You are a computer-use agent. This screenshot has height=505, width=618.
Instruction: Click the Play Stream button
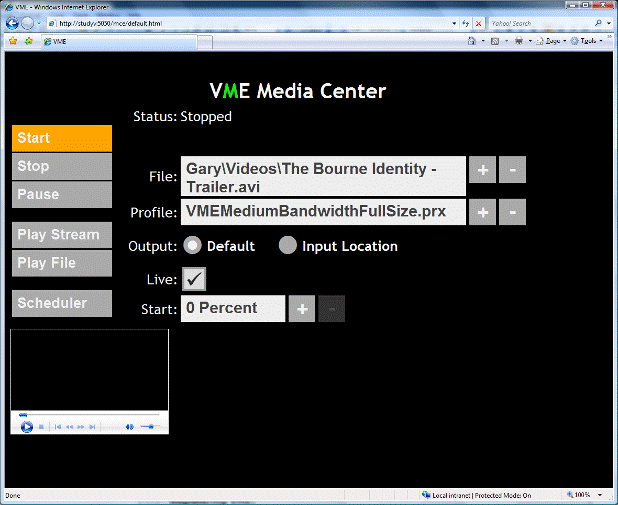62,235
